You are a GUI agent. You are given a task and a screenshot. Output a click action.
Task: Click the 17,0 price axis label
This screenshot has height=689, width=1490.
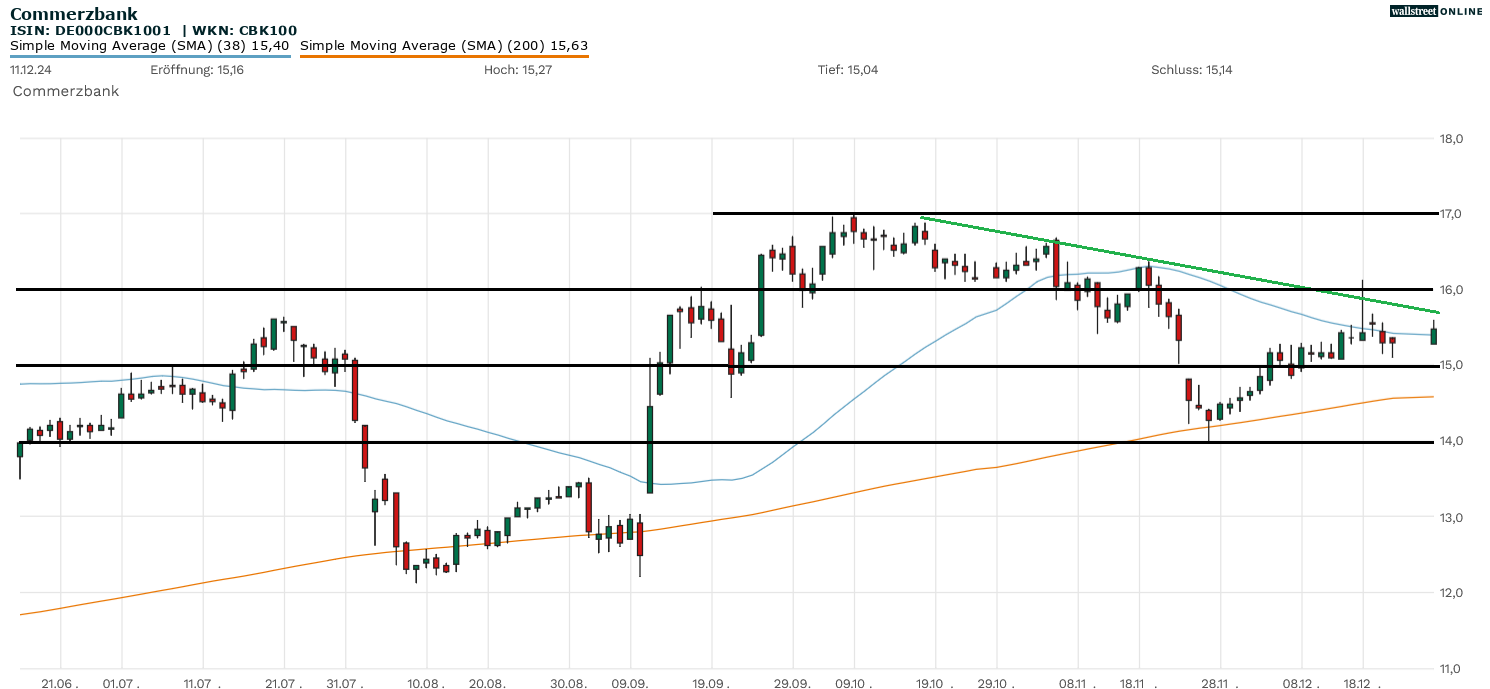1451,214
